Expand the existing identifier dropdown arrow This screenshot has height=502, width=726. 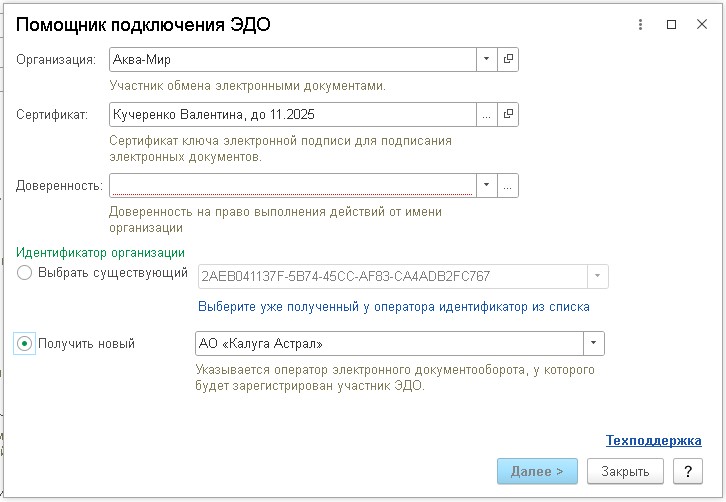pyautogui.click(x=598, y=276)
